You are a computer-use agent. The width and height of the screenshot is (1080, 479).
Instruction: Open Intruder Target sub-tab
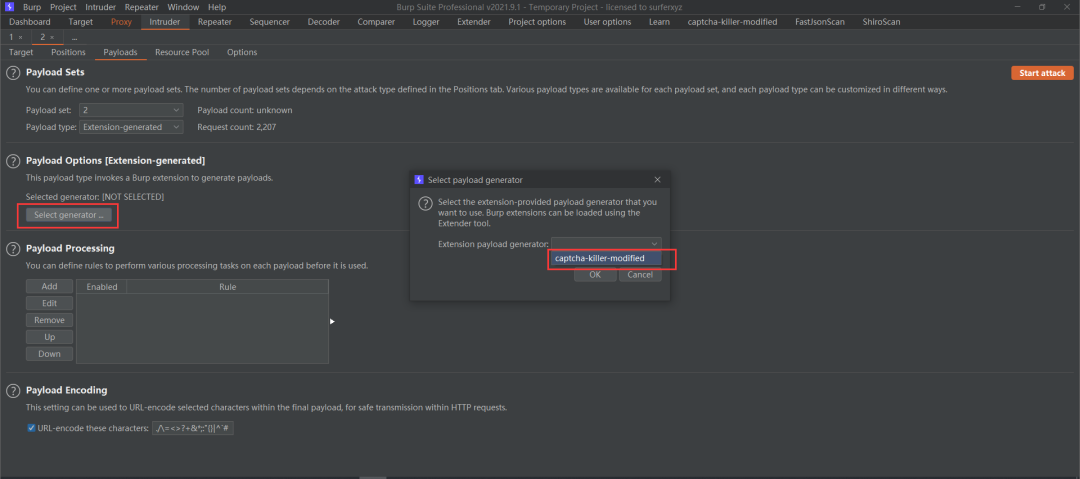21,52
